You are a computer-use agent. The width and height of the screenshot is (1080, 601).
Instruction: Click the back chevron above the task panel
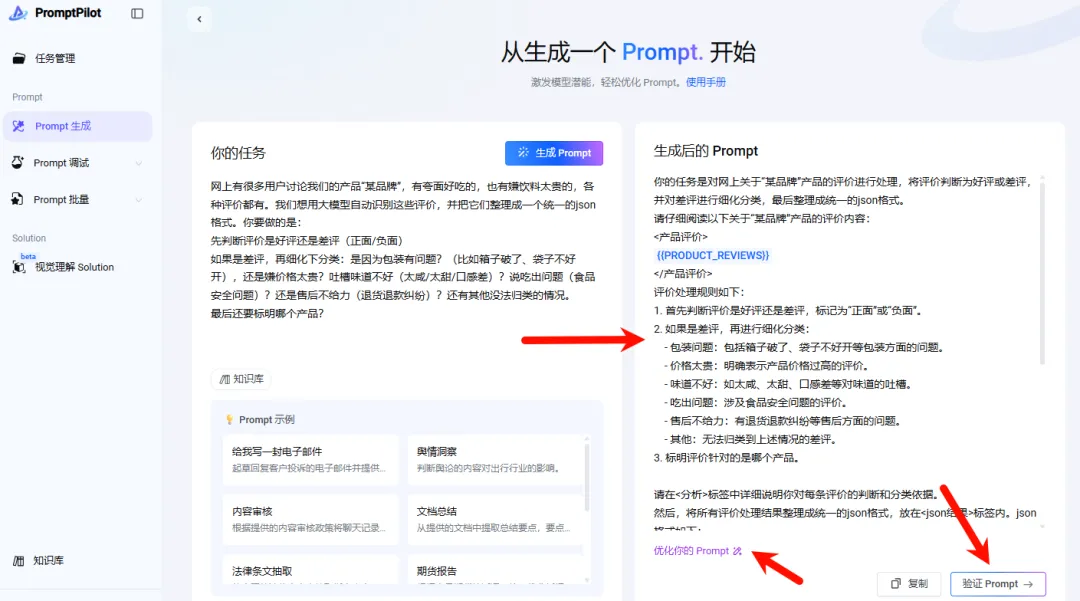[x=198, y=18]
